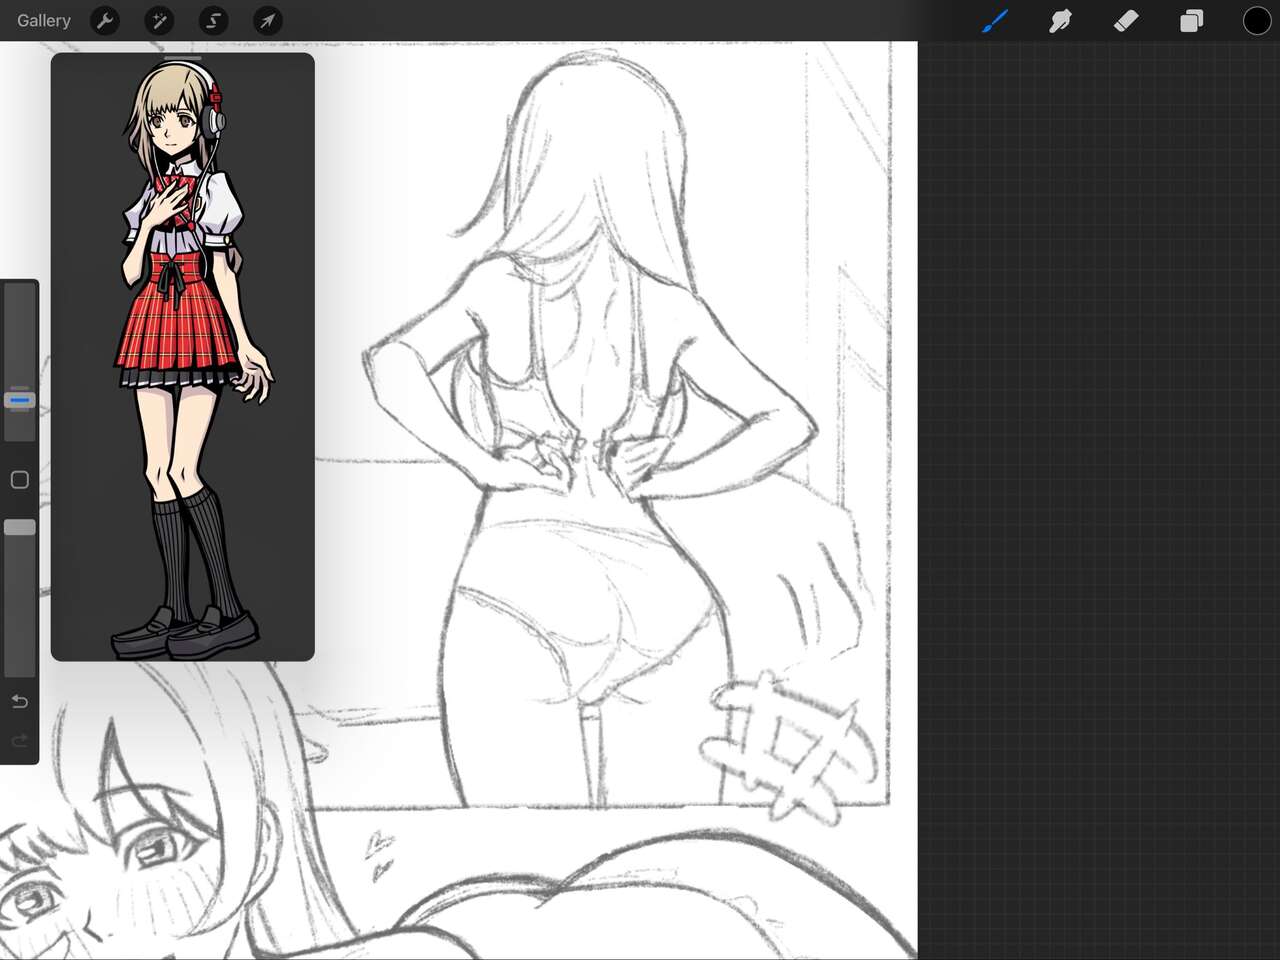The image size is (1280, 960).
Task: Select the Smudge tool
Action: 1060,20
